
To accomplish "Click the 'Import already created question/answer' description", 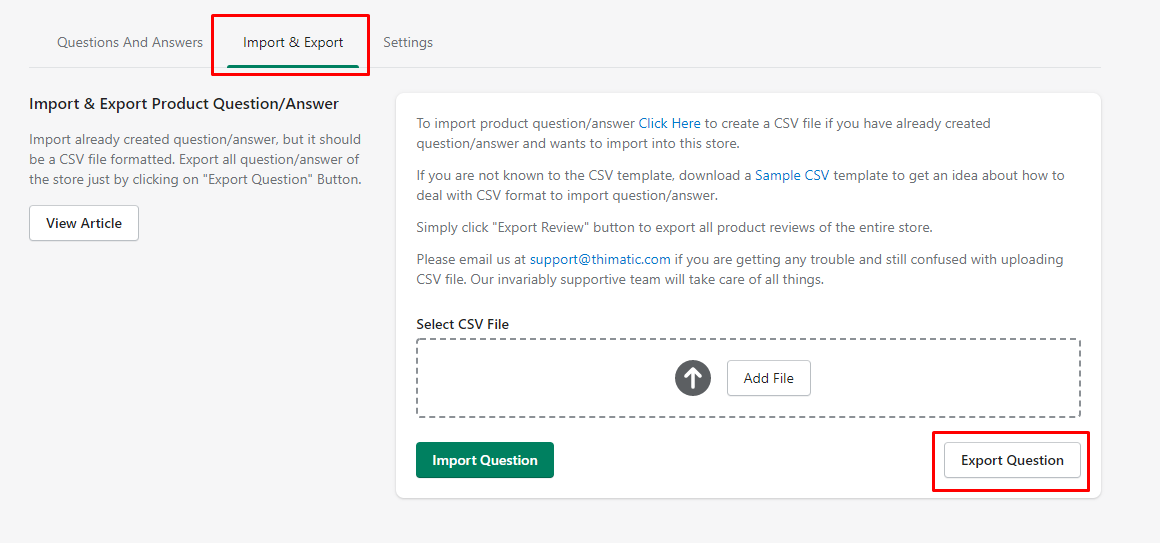I will click(195, 159).
